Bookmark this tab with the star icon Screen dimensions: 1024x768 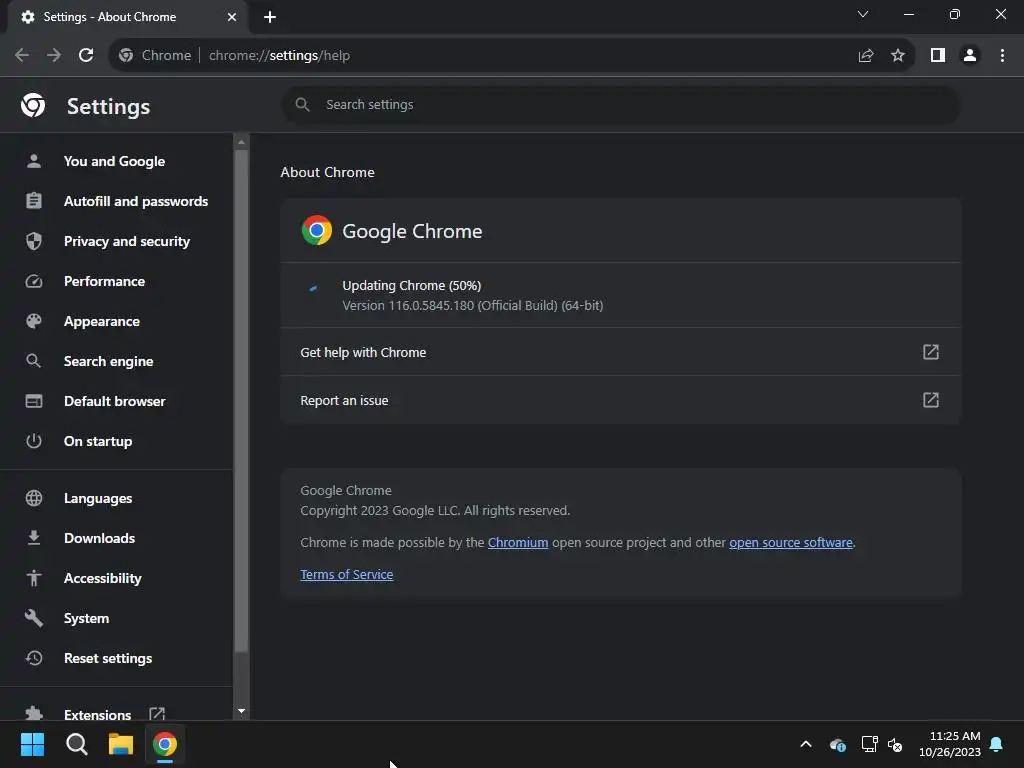click(x=898, y=56)
